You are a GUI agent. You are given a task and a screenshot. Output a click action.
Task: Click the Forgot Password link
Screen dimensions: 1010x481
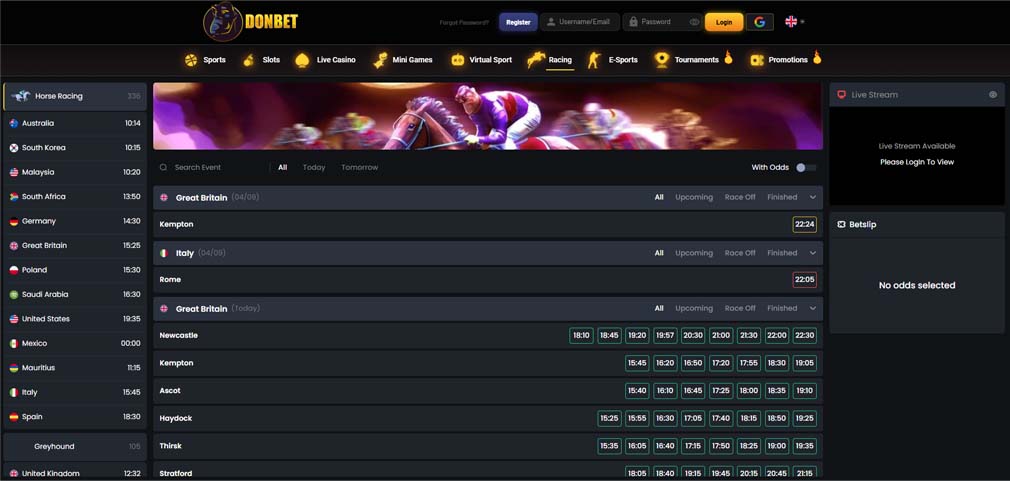coord(464,23)
